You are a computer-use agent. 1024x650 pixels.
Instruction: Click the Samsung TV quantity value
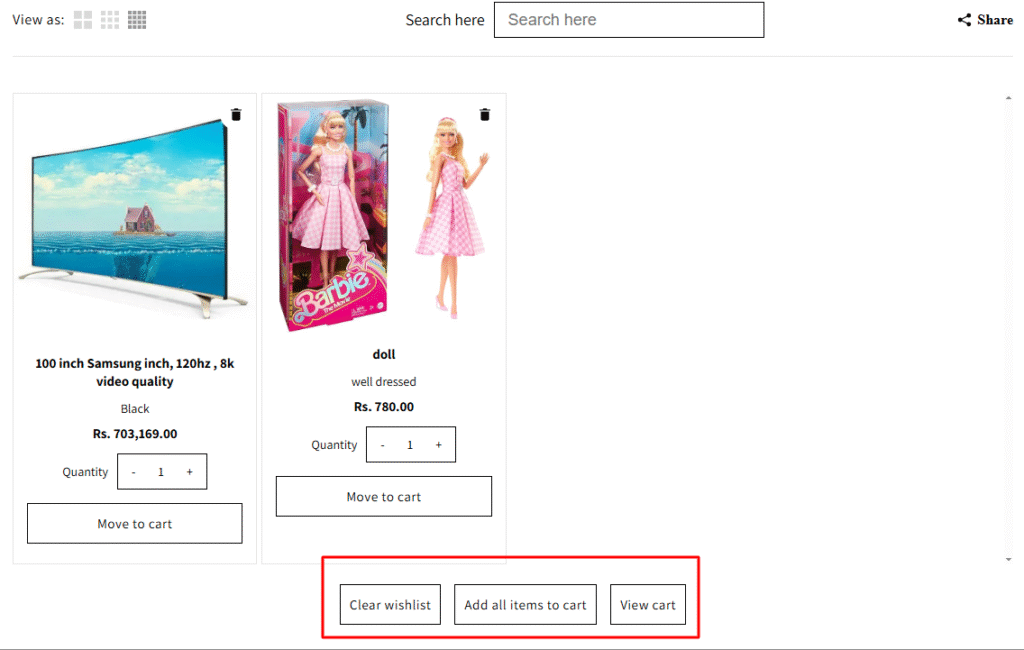pos(161,472)
